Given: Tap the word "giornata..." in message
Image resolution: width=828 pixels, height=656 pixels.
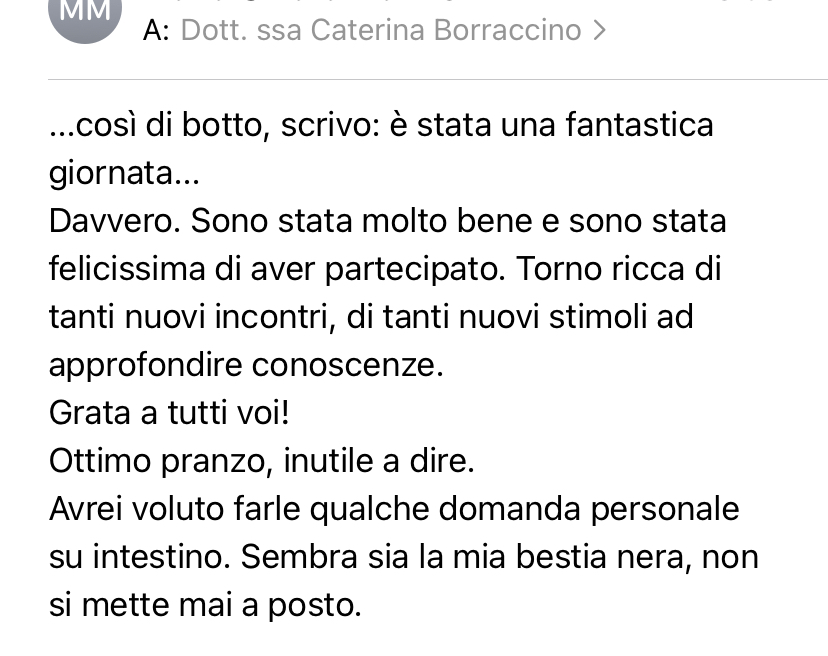Looking at the screenshot, I should 124,173.
